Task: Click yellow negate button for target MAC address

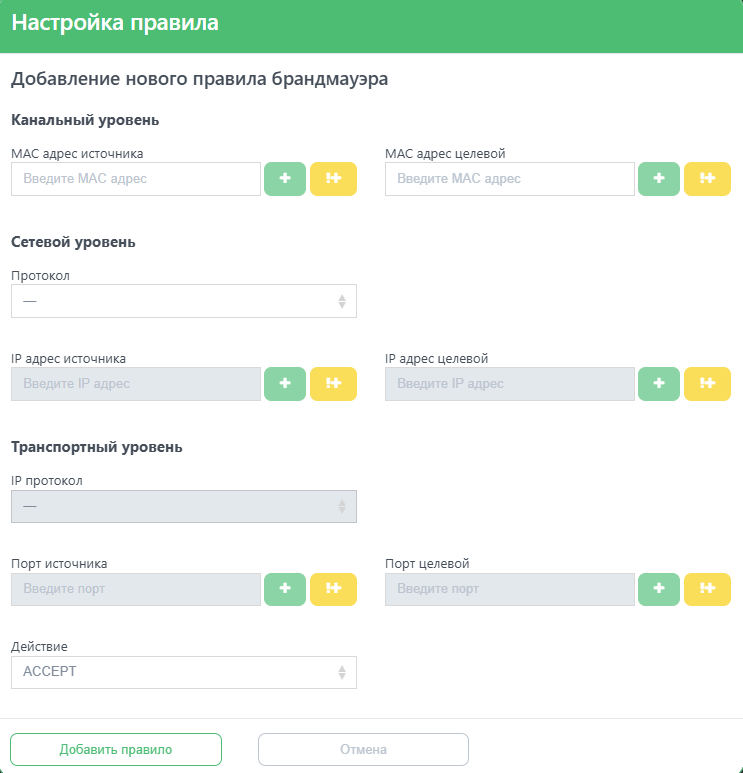Action: click(707, 179)
